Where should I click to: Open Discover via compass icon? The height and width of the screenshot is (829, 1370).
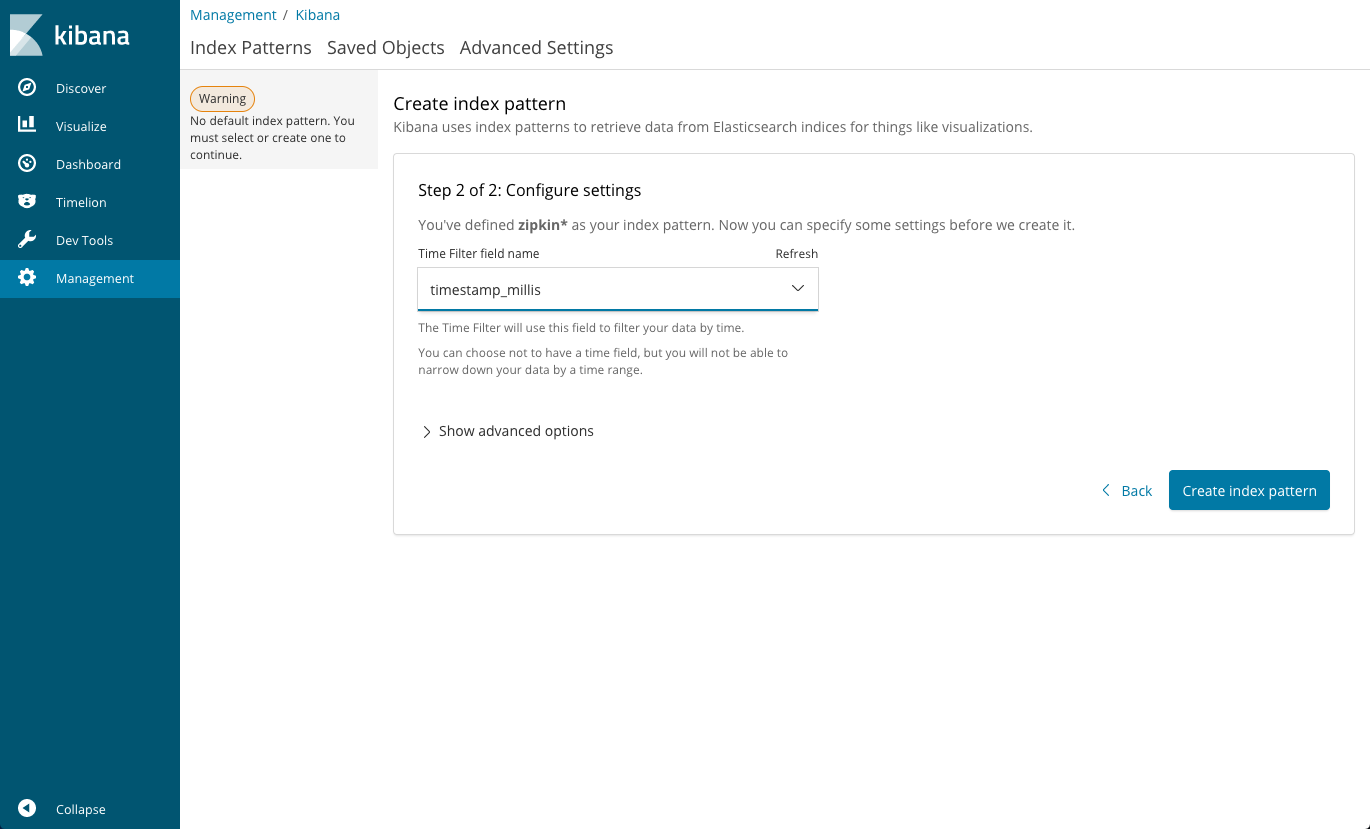pos(27,88)
